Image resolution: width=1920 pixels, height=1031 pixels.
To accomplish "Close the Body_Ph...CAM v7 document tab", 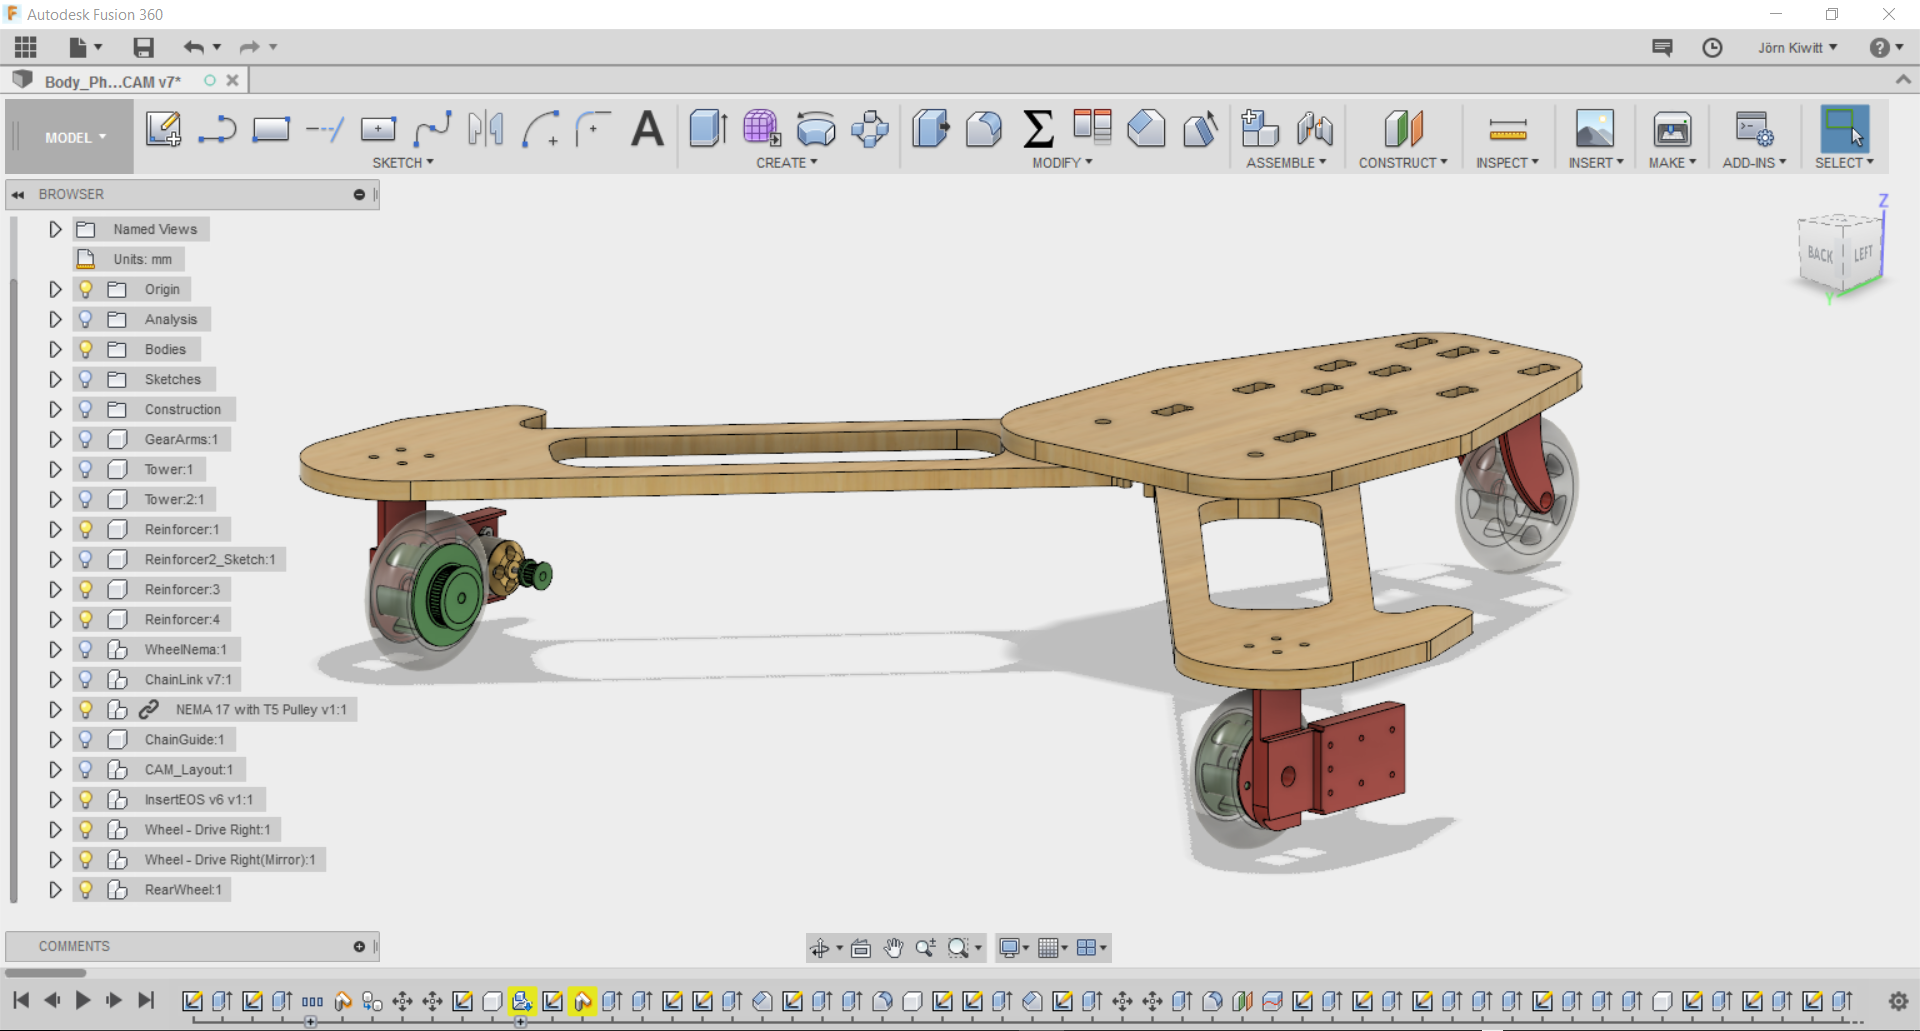I will coord(232,81).
